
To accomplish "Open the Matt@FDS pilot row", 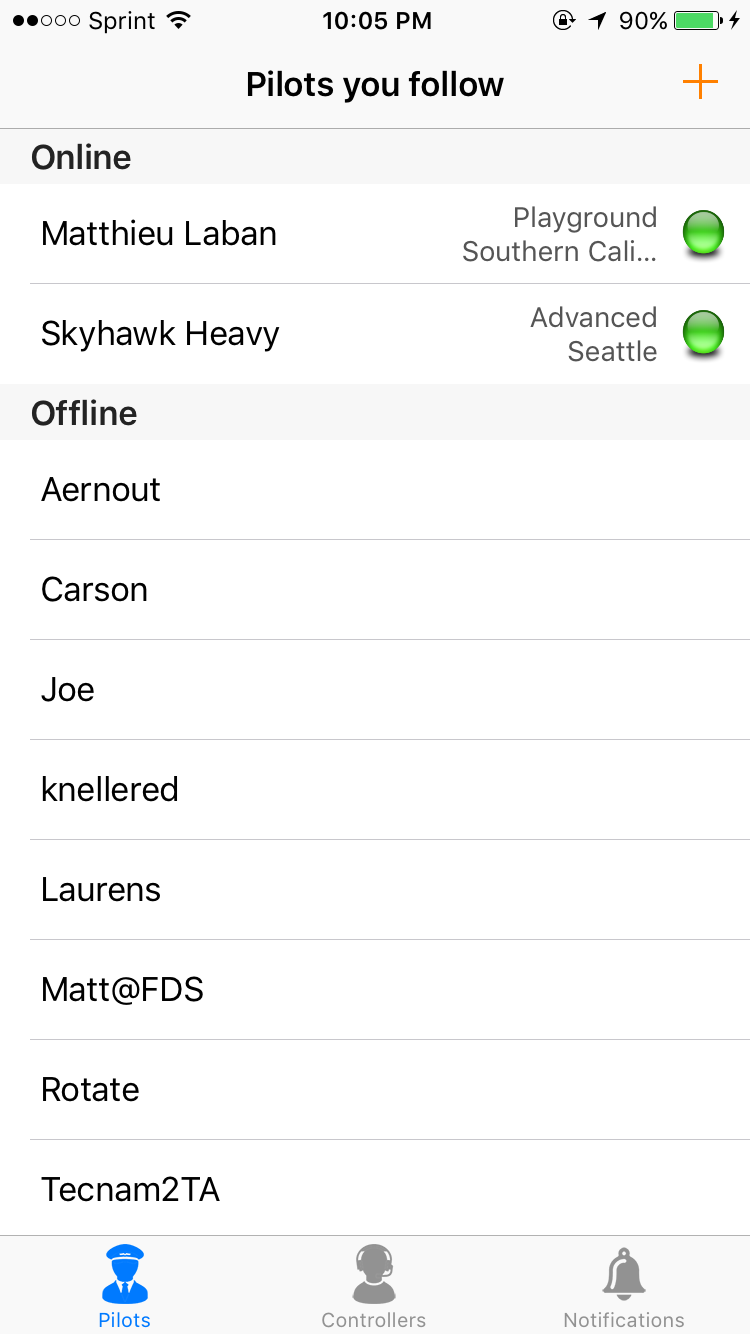I will [123, 990].
